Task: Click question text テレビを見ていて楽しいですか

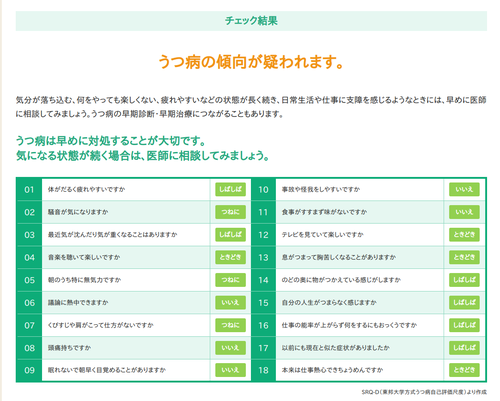Action: pos(323,235)
